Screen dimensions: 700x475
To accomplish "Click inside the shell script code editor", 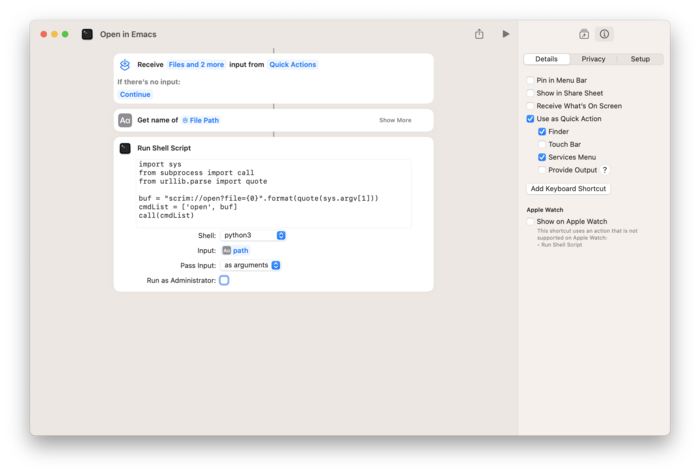I will (x=273, y=193).
